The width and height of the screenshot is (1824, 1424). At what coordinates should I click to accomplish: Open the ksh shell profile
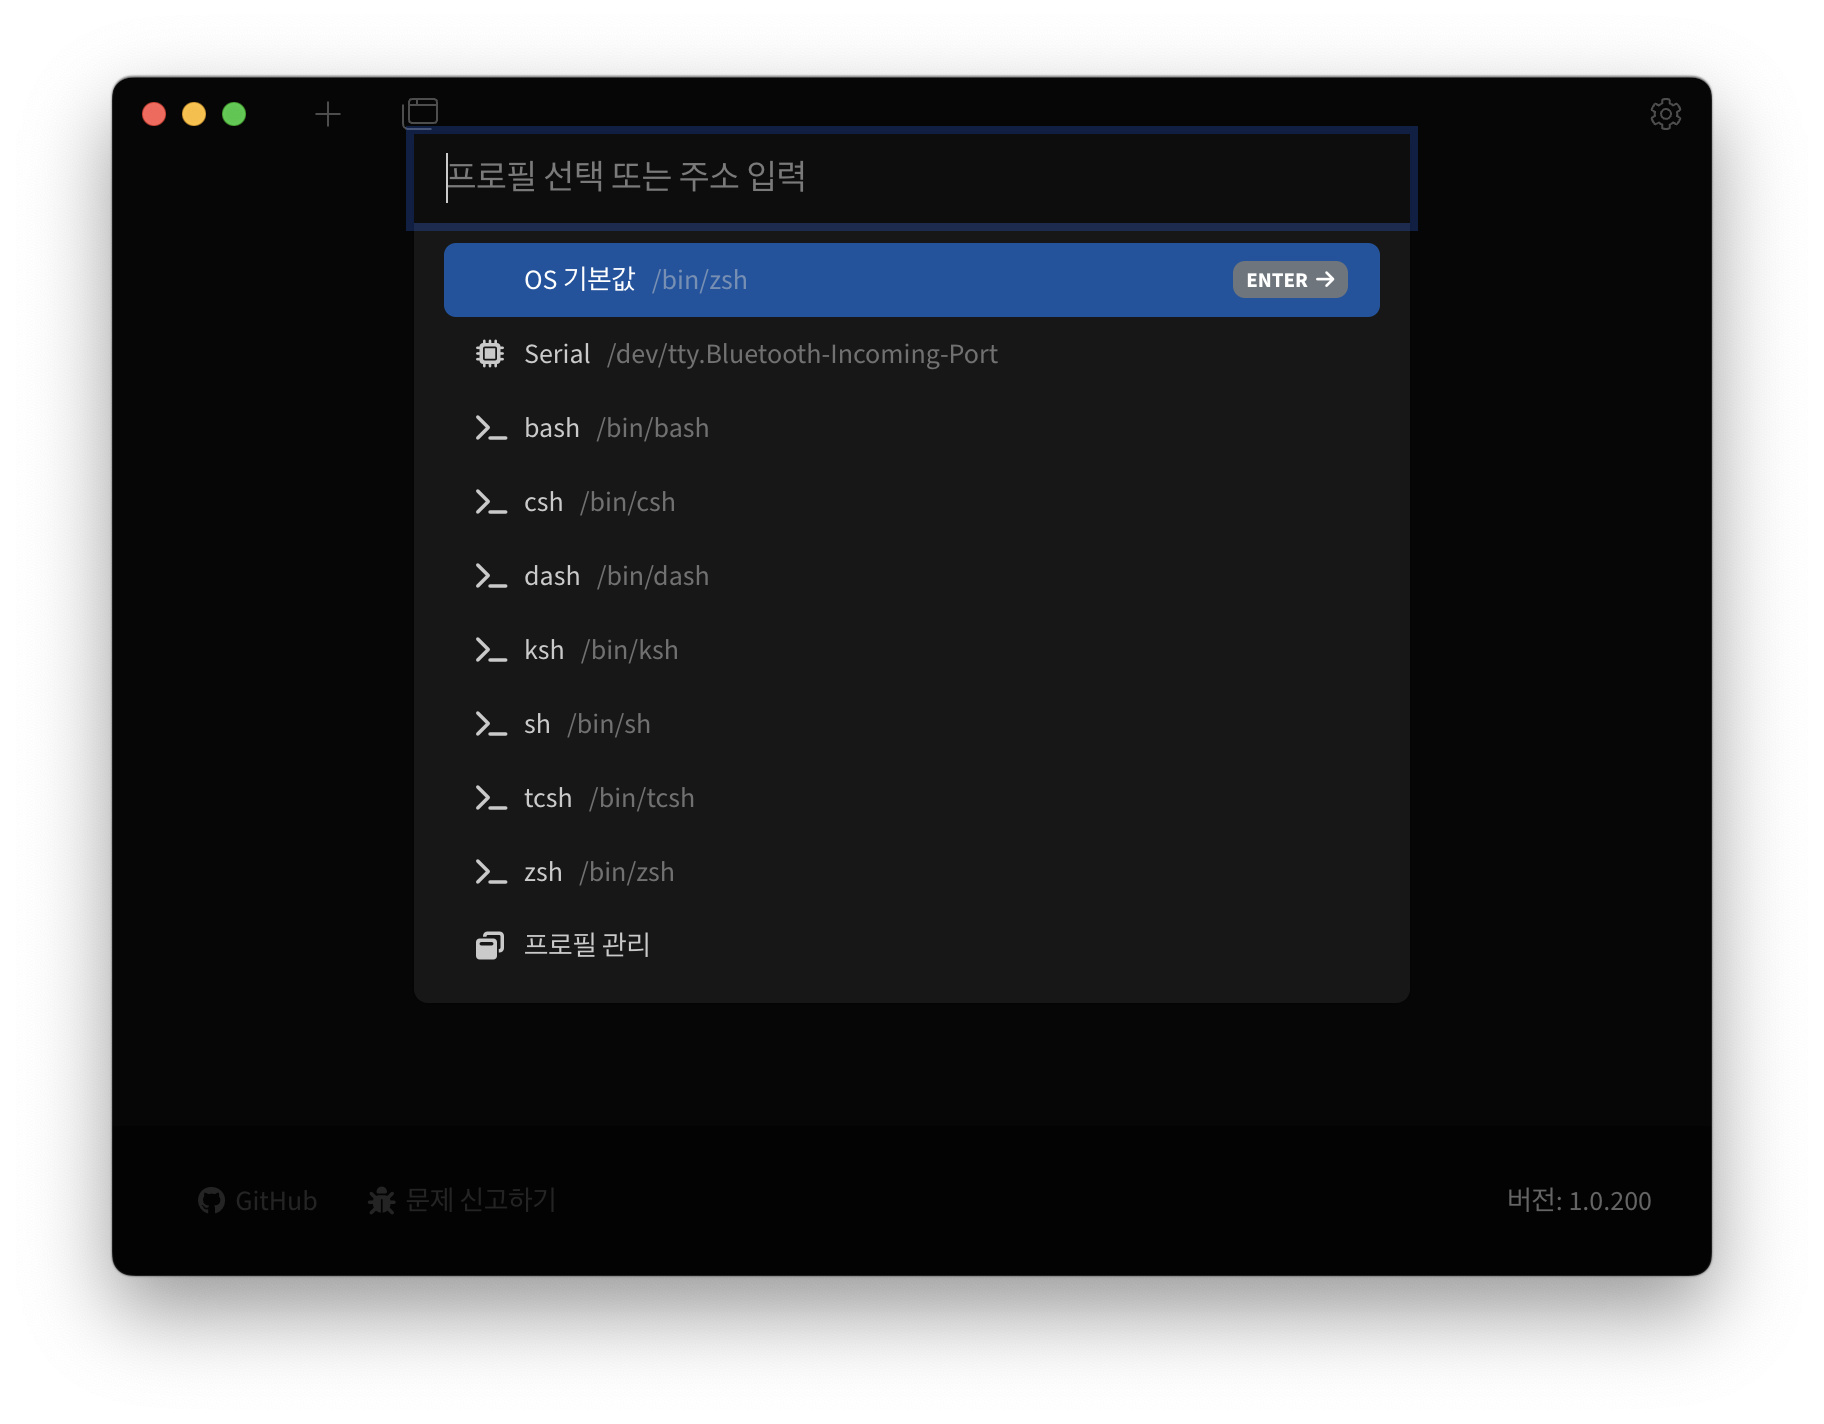click(911, 650)
